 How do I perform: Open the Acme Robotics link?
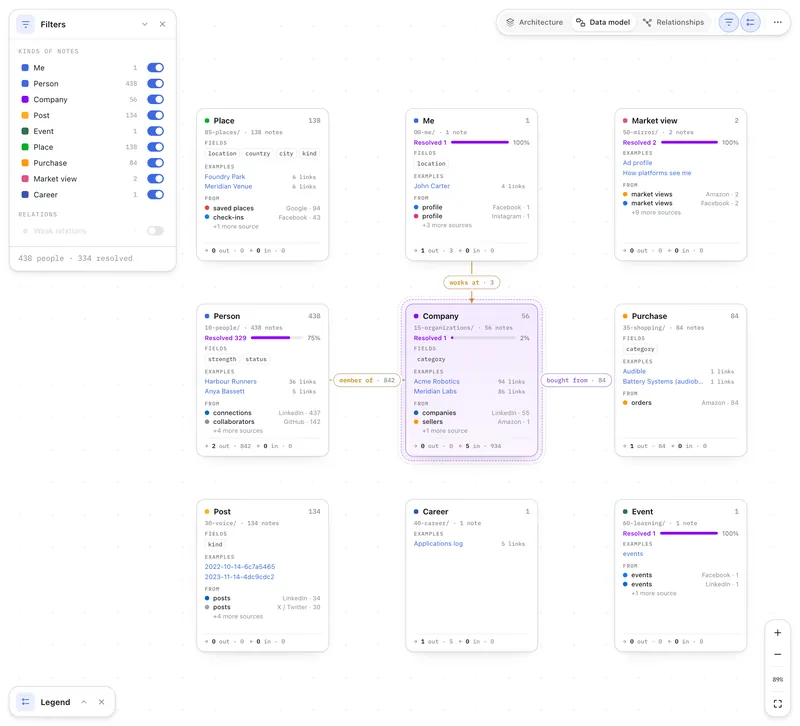coord(436,381)
